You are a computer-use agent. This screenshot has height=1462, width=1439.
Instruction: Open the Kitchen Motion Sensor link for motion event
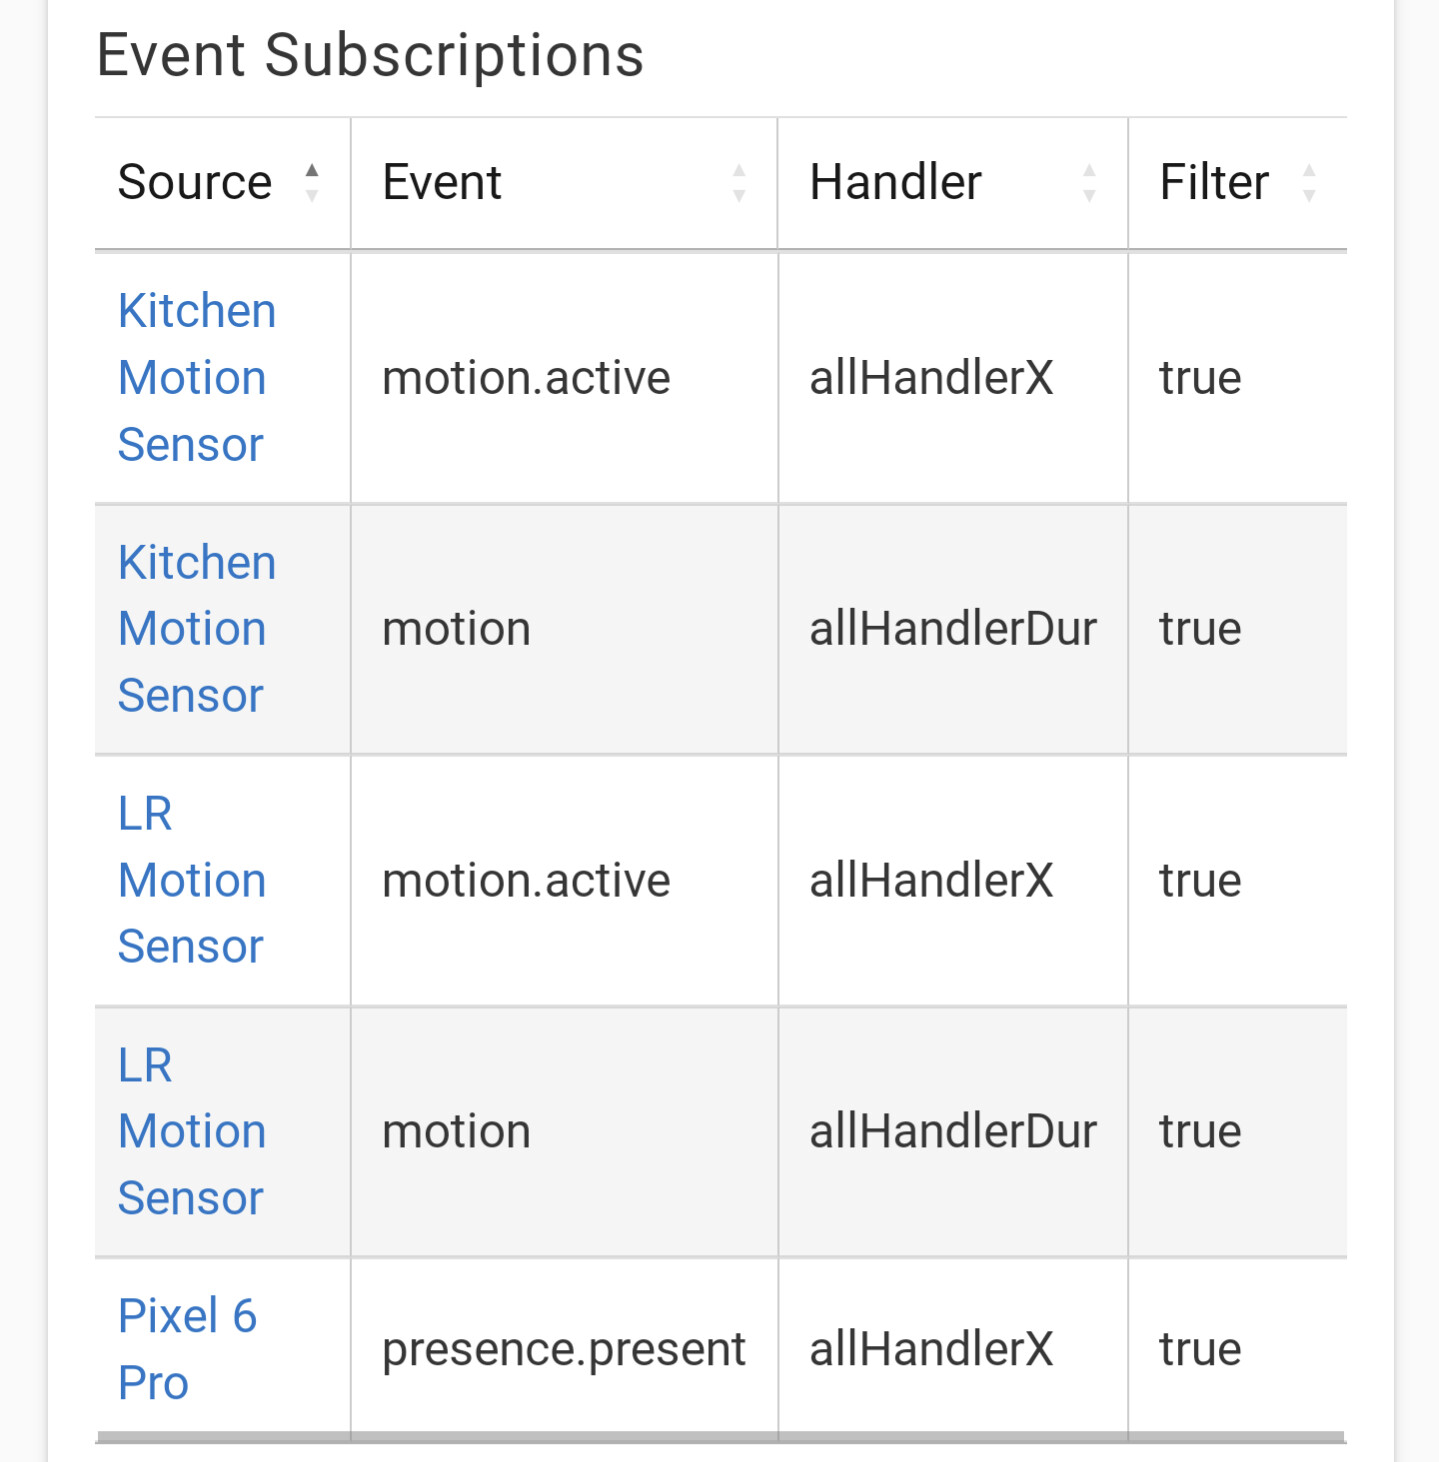(x=196, y=628)
